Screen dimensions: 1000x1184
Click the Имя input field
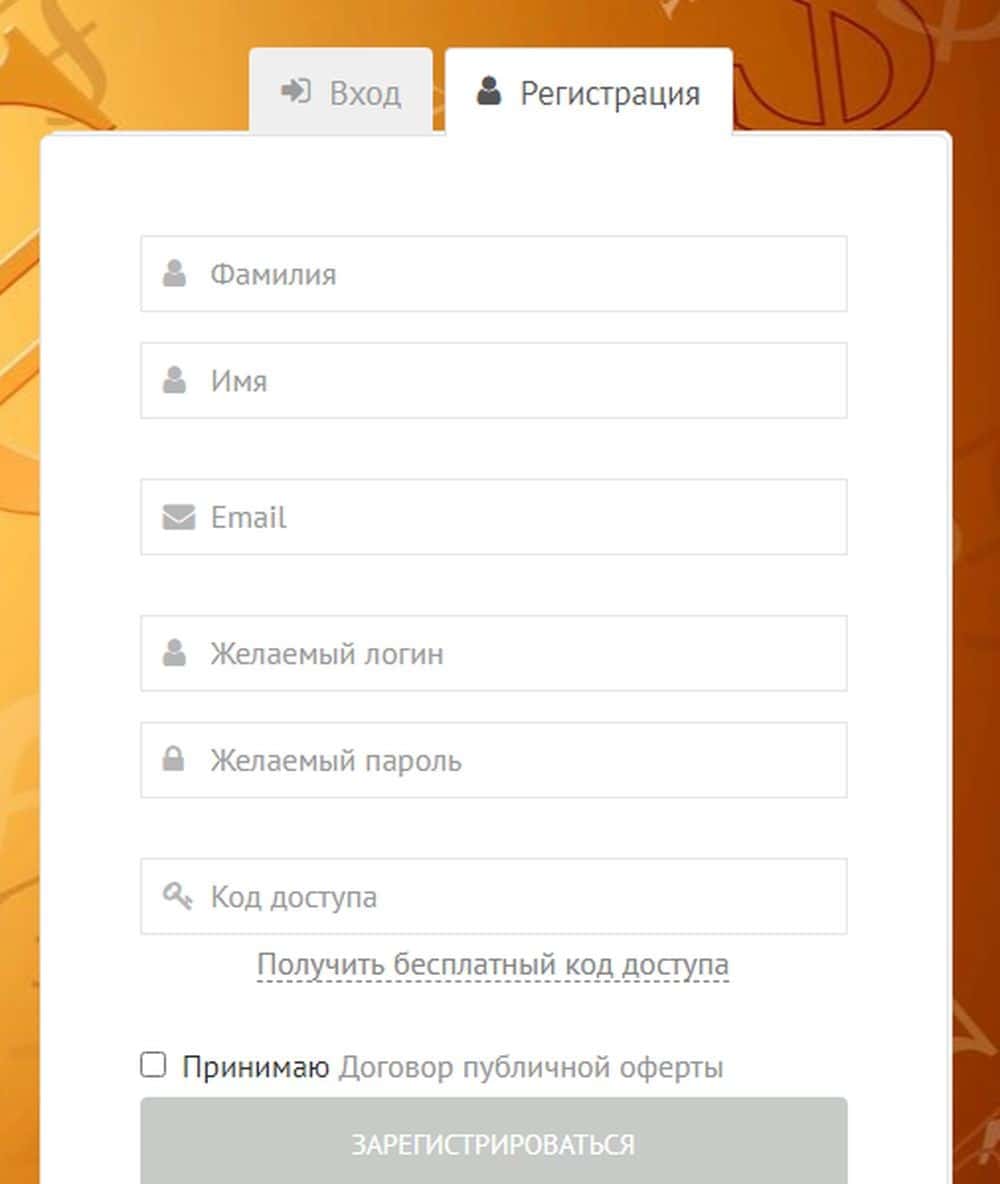494,380
